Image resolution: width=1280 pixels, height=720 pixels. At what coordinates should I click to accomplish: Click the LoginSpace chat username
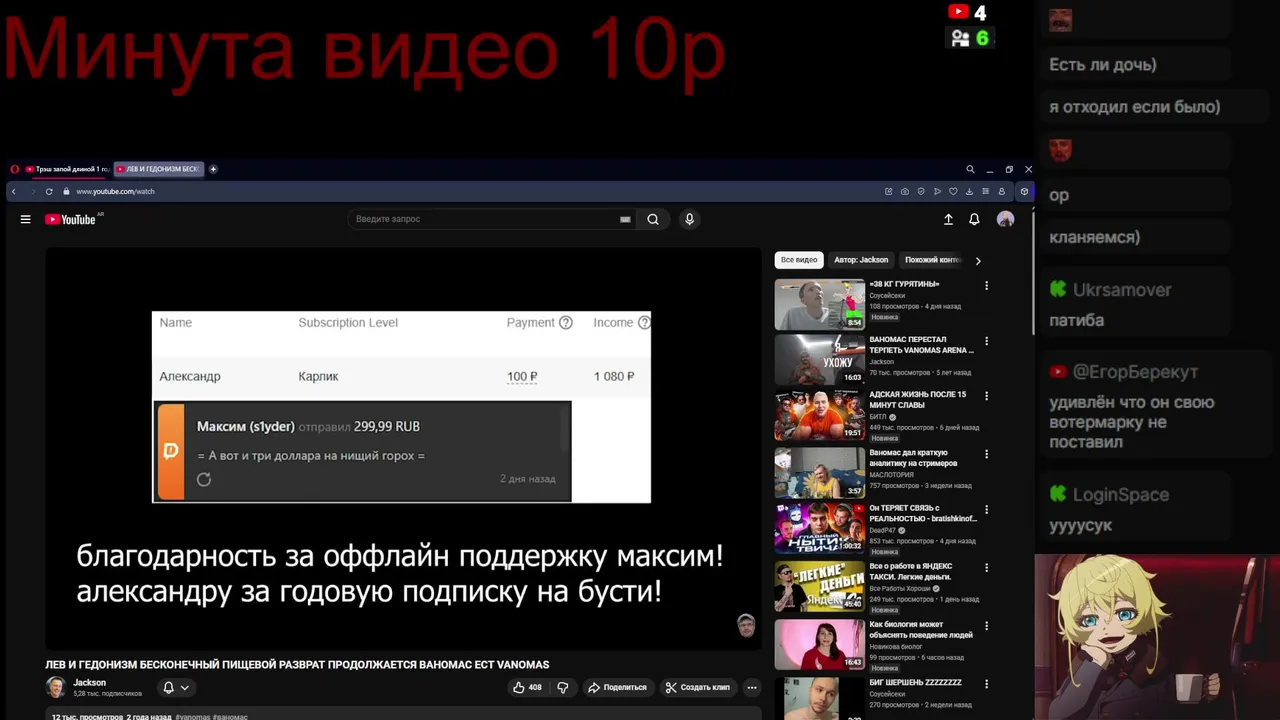coord(1121,495)
